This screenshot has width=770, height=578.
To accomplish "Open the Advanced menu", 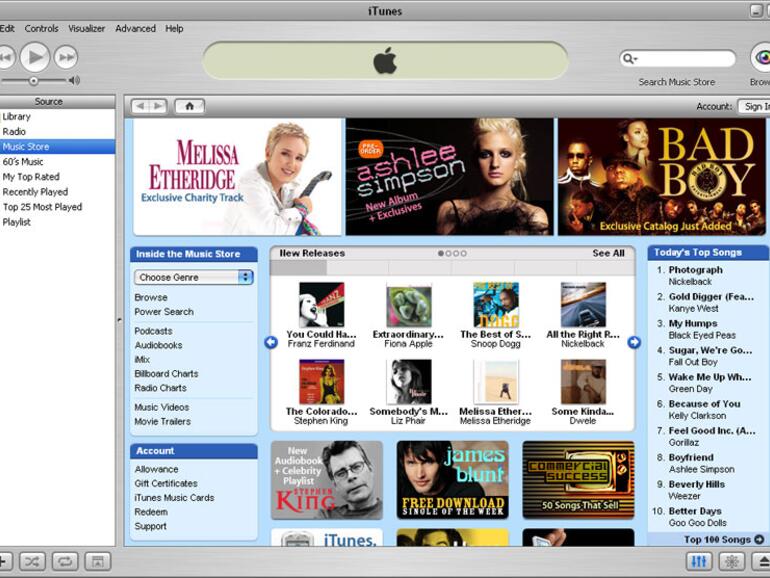I will (136, 28).
